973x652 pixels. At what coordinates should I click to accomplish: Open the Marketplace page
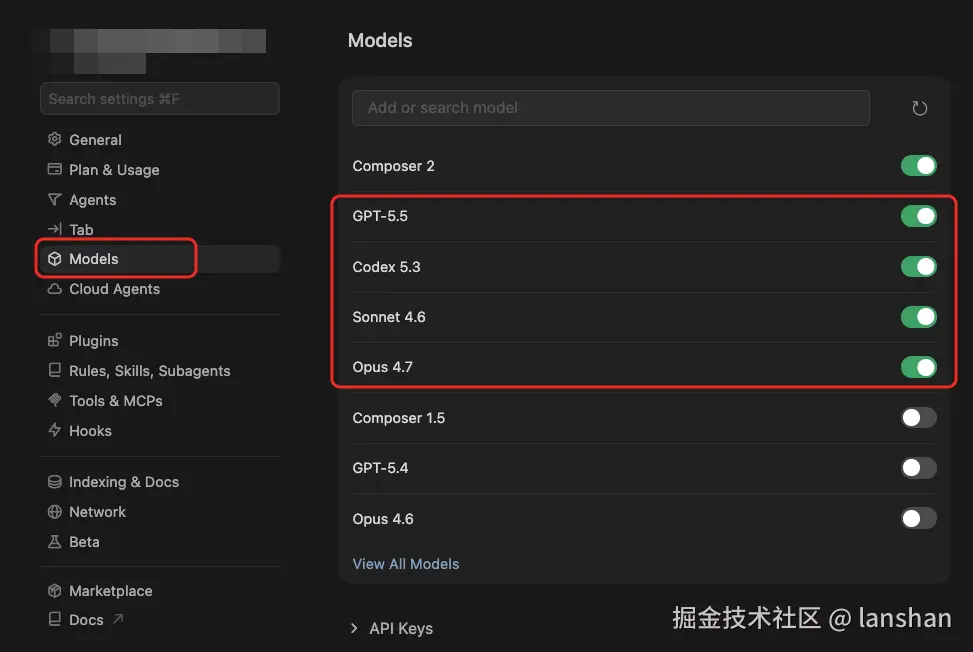(159, 591)
